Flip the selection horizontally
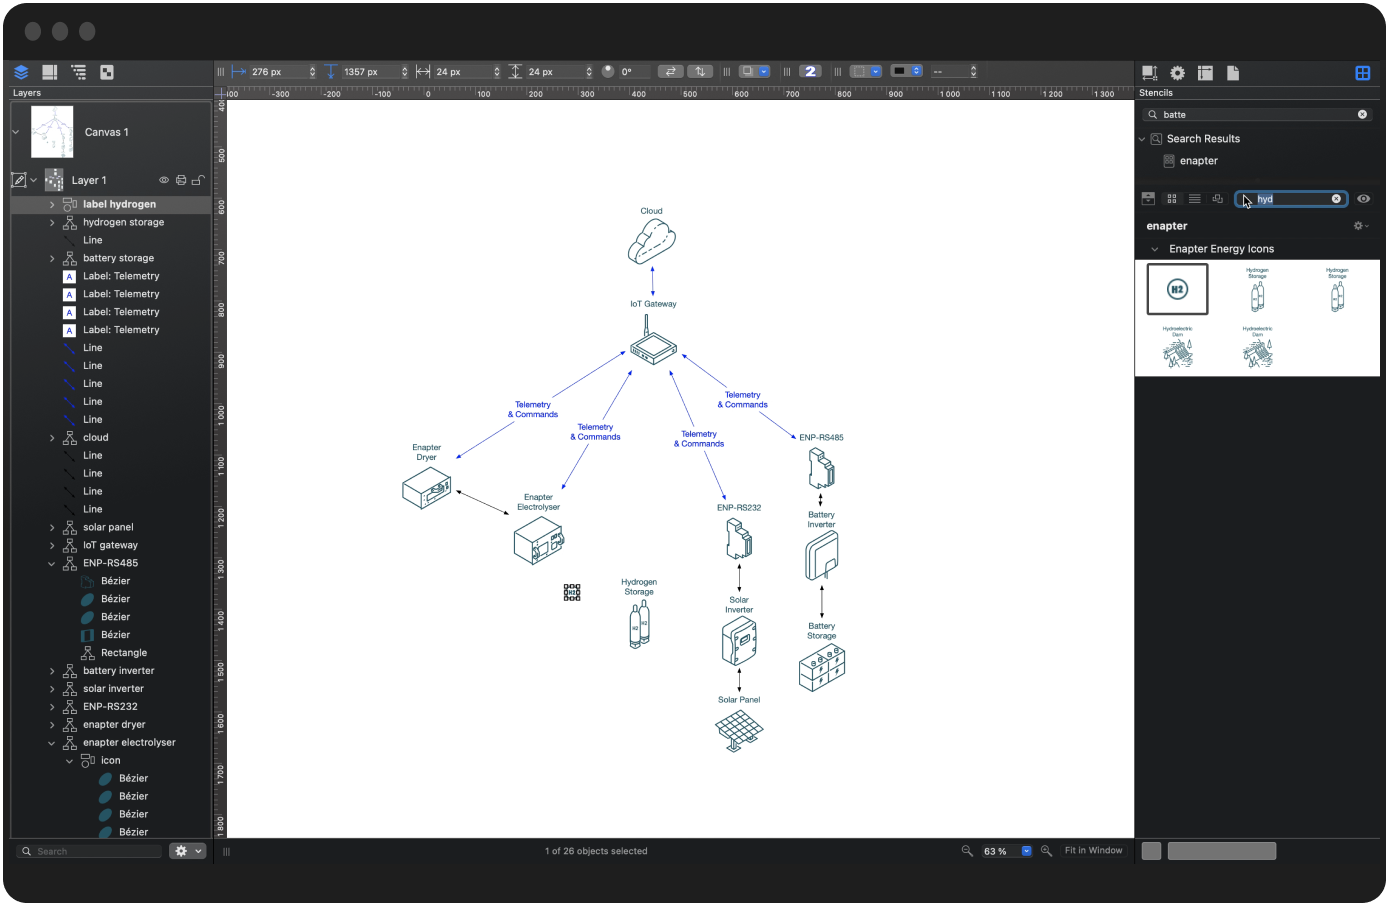Image resolution: width=1389 pixels, height=906 pixels. tap(671, 71)
